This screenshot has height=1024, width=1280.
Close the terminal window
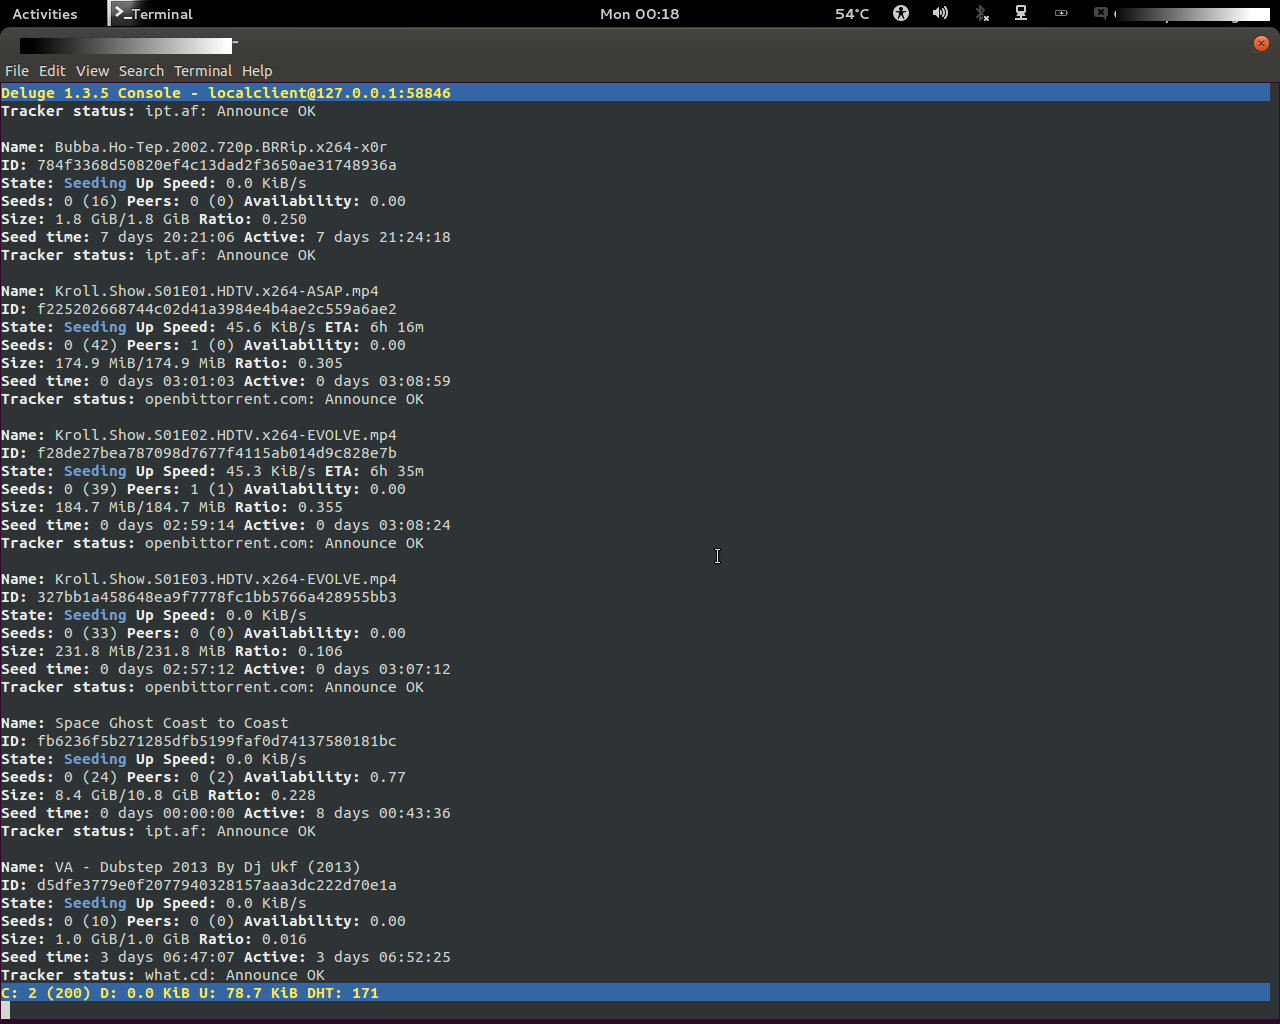tap(1261, 43)
